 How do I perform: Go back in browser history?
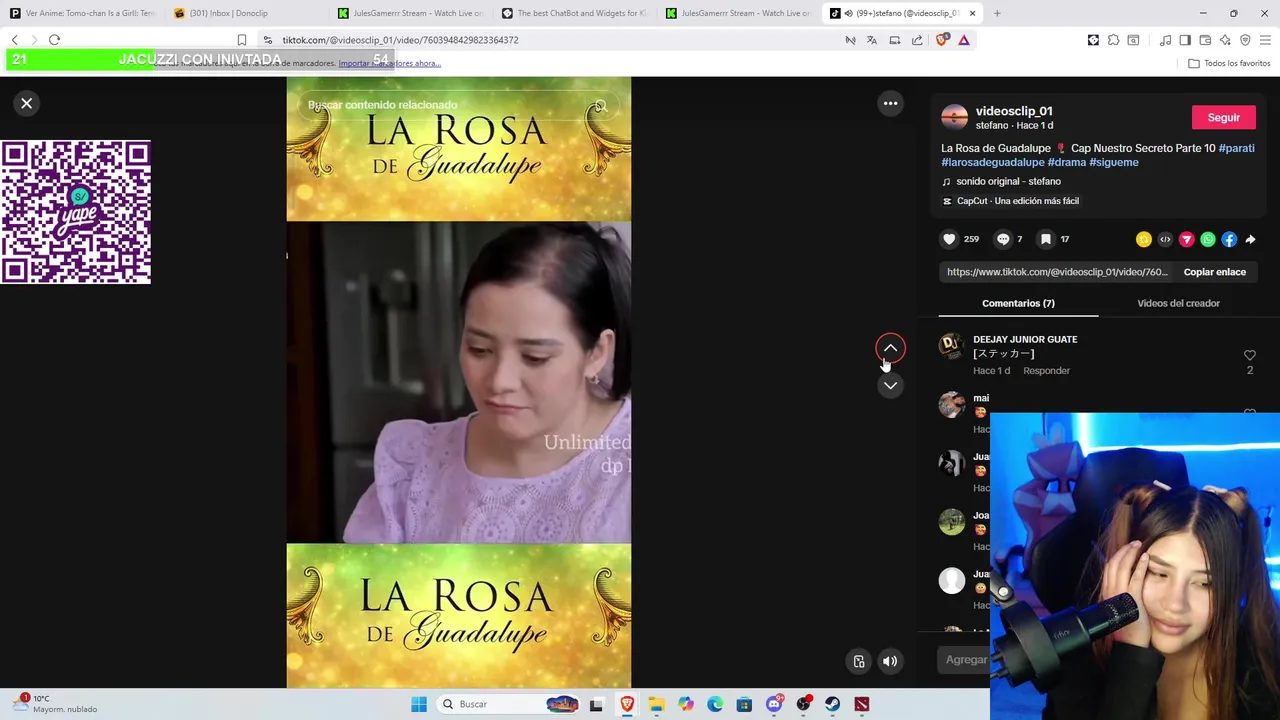pyautogui.click(x=15, y=40)
